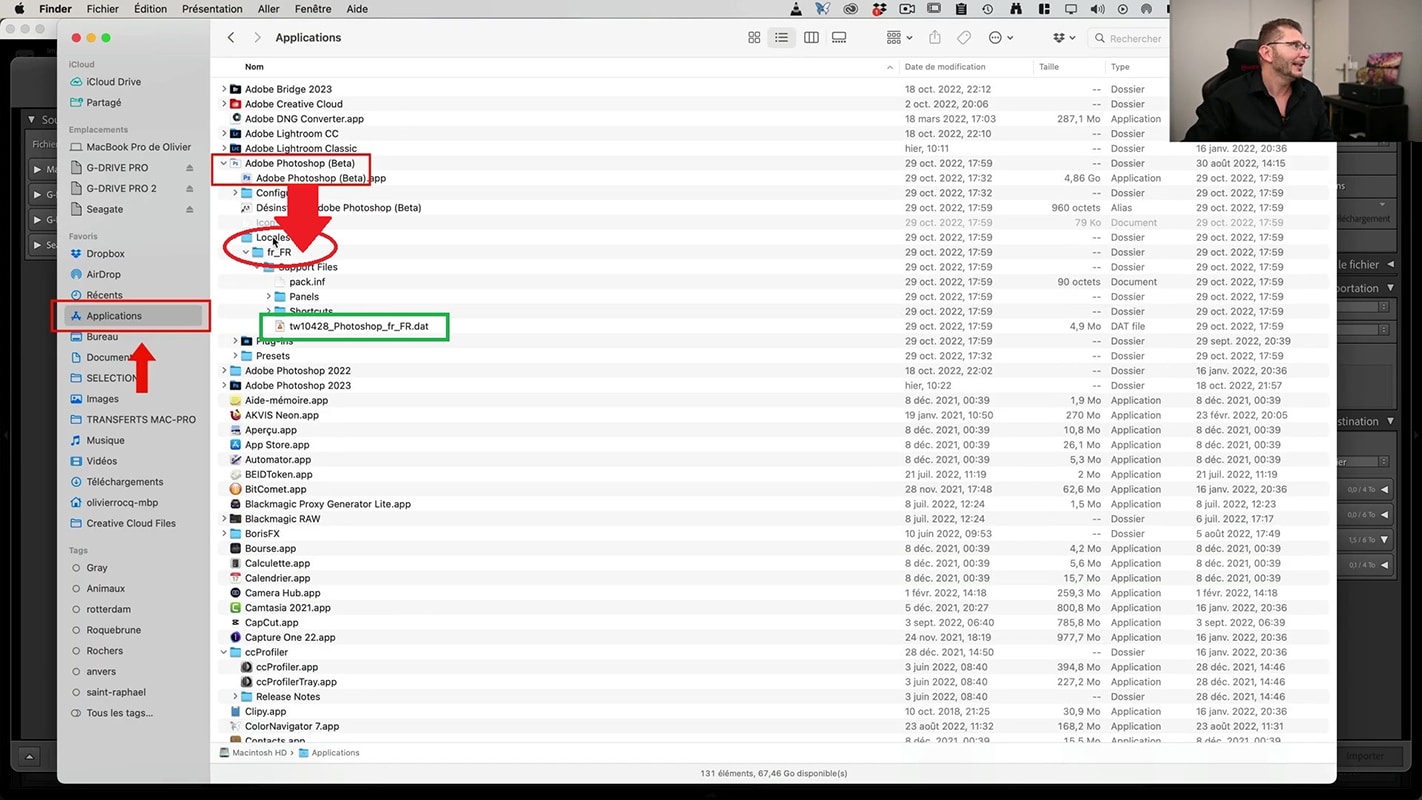Viewport: 1422px width, 800px height.
Task: Open the Aller menu
Action: (x=268, y=9)
